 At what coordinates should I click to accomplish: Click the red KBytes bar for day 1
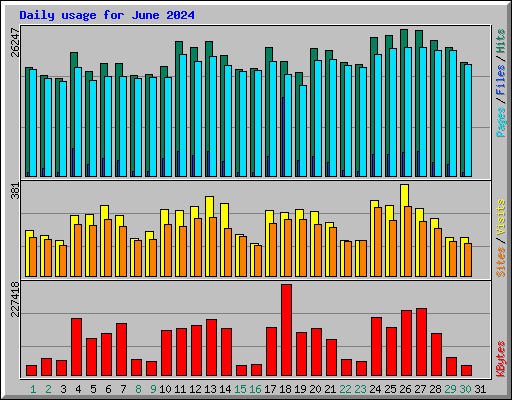coord(31,371)
